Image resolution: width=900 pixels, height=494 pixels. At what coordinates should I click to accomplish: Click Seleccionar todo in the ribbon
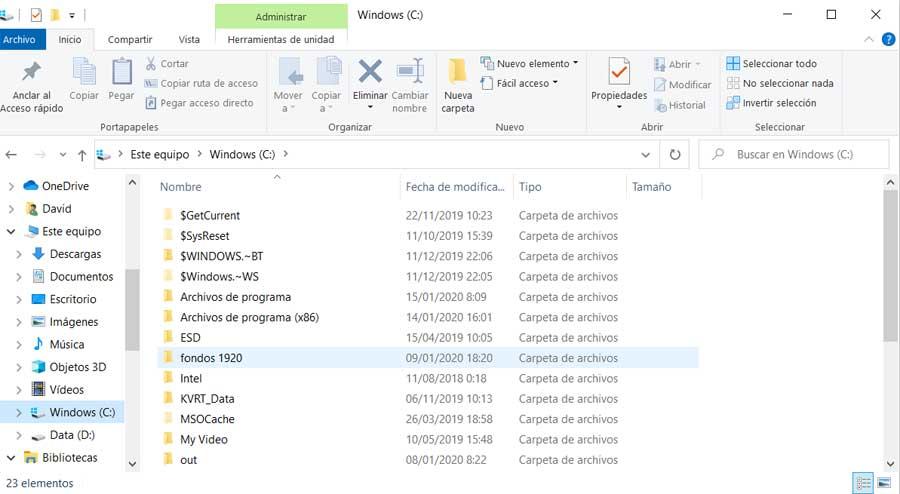click(771, 64)
